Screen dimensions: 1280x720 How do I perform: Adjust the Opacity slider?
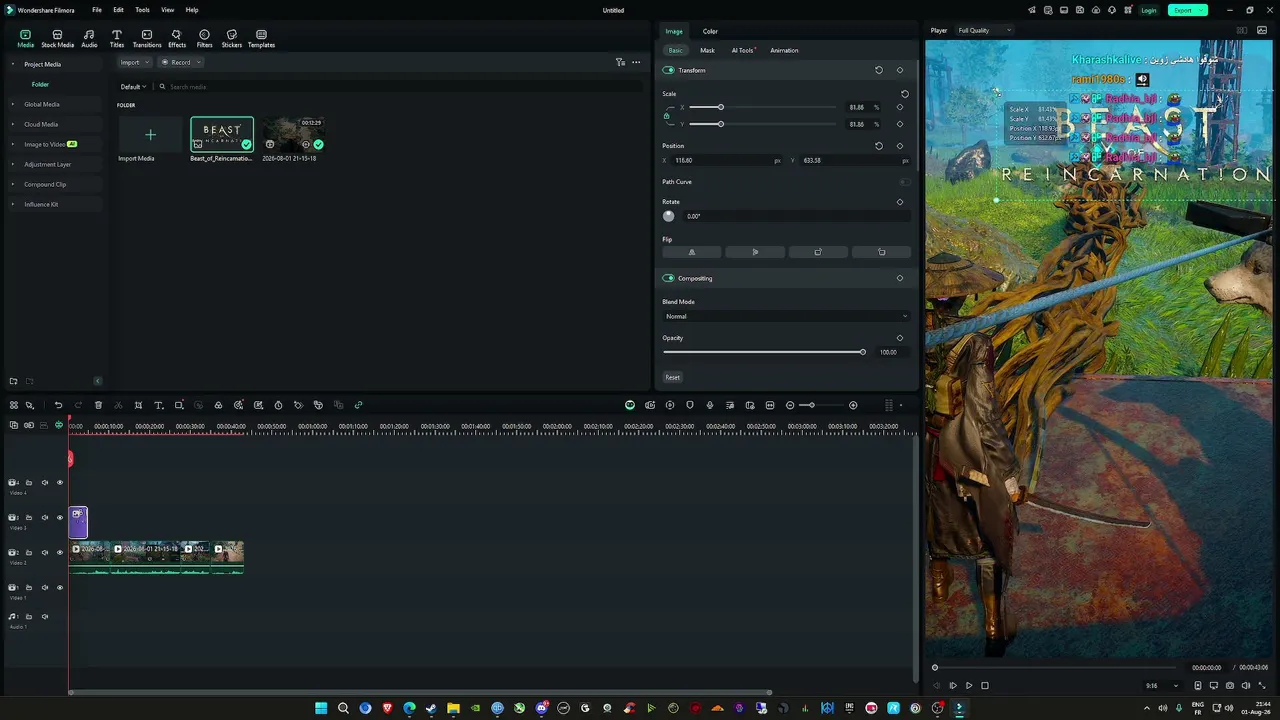click(x=765, y=352)
